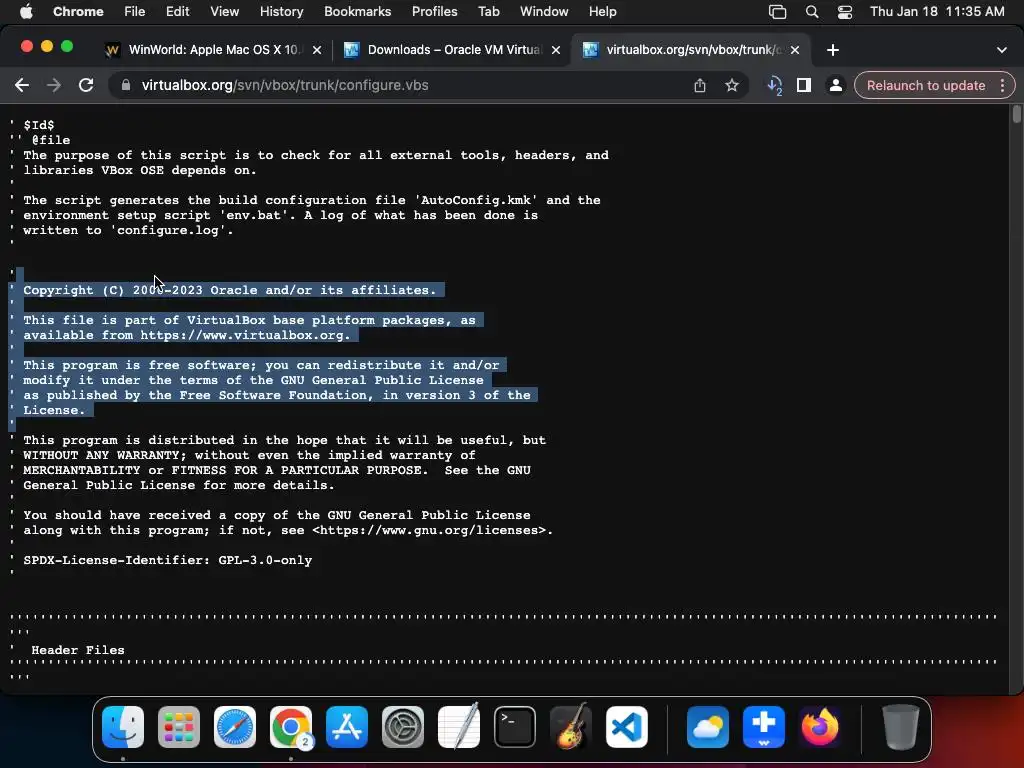Open Finder from the Dock
Viewport: 1024px width, 768px height.
[x=123, y=727]
